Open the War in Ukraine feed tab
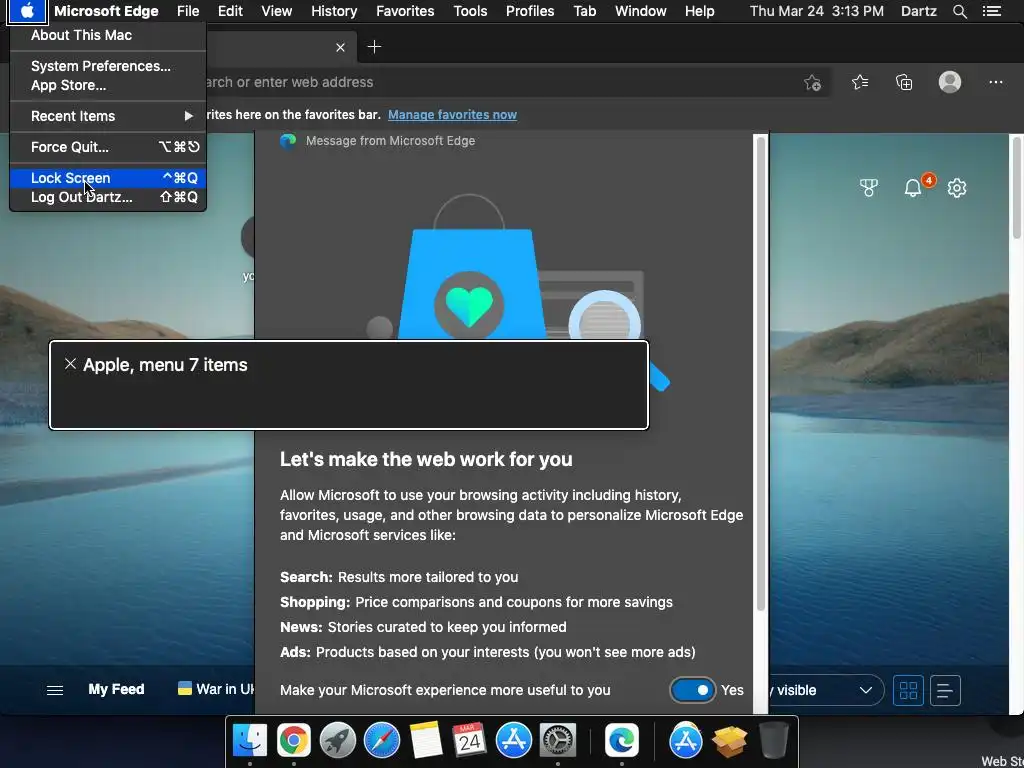Viewport: 1024px width, 768px height. click(216, 689)
